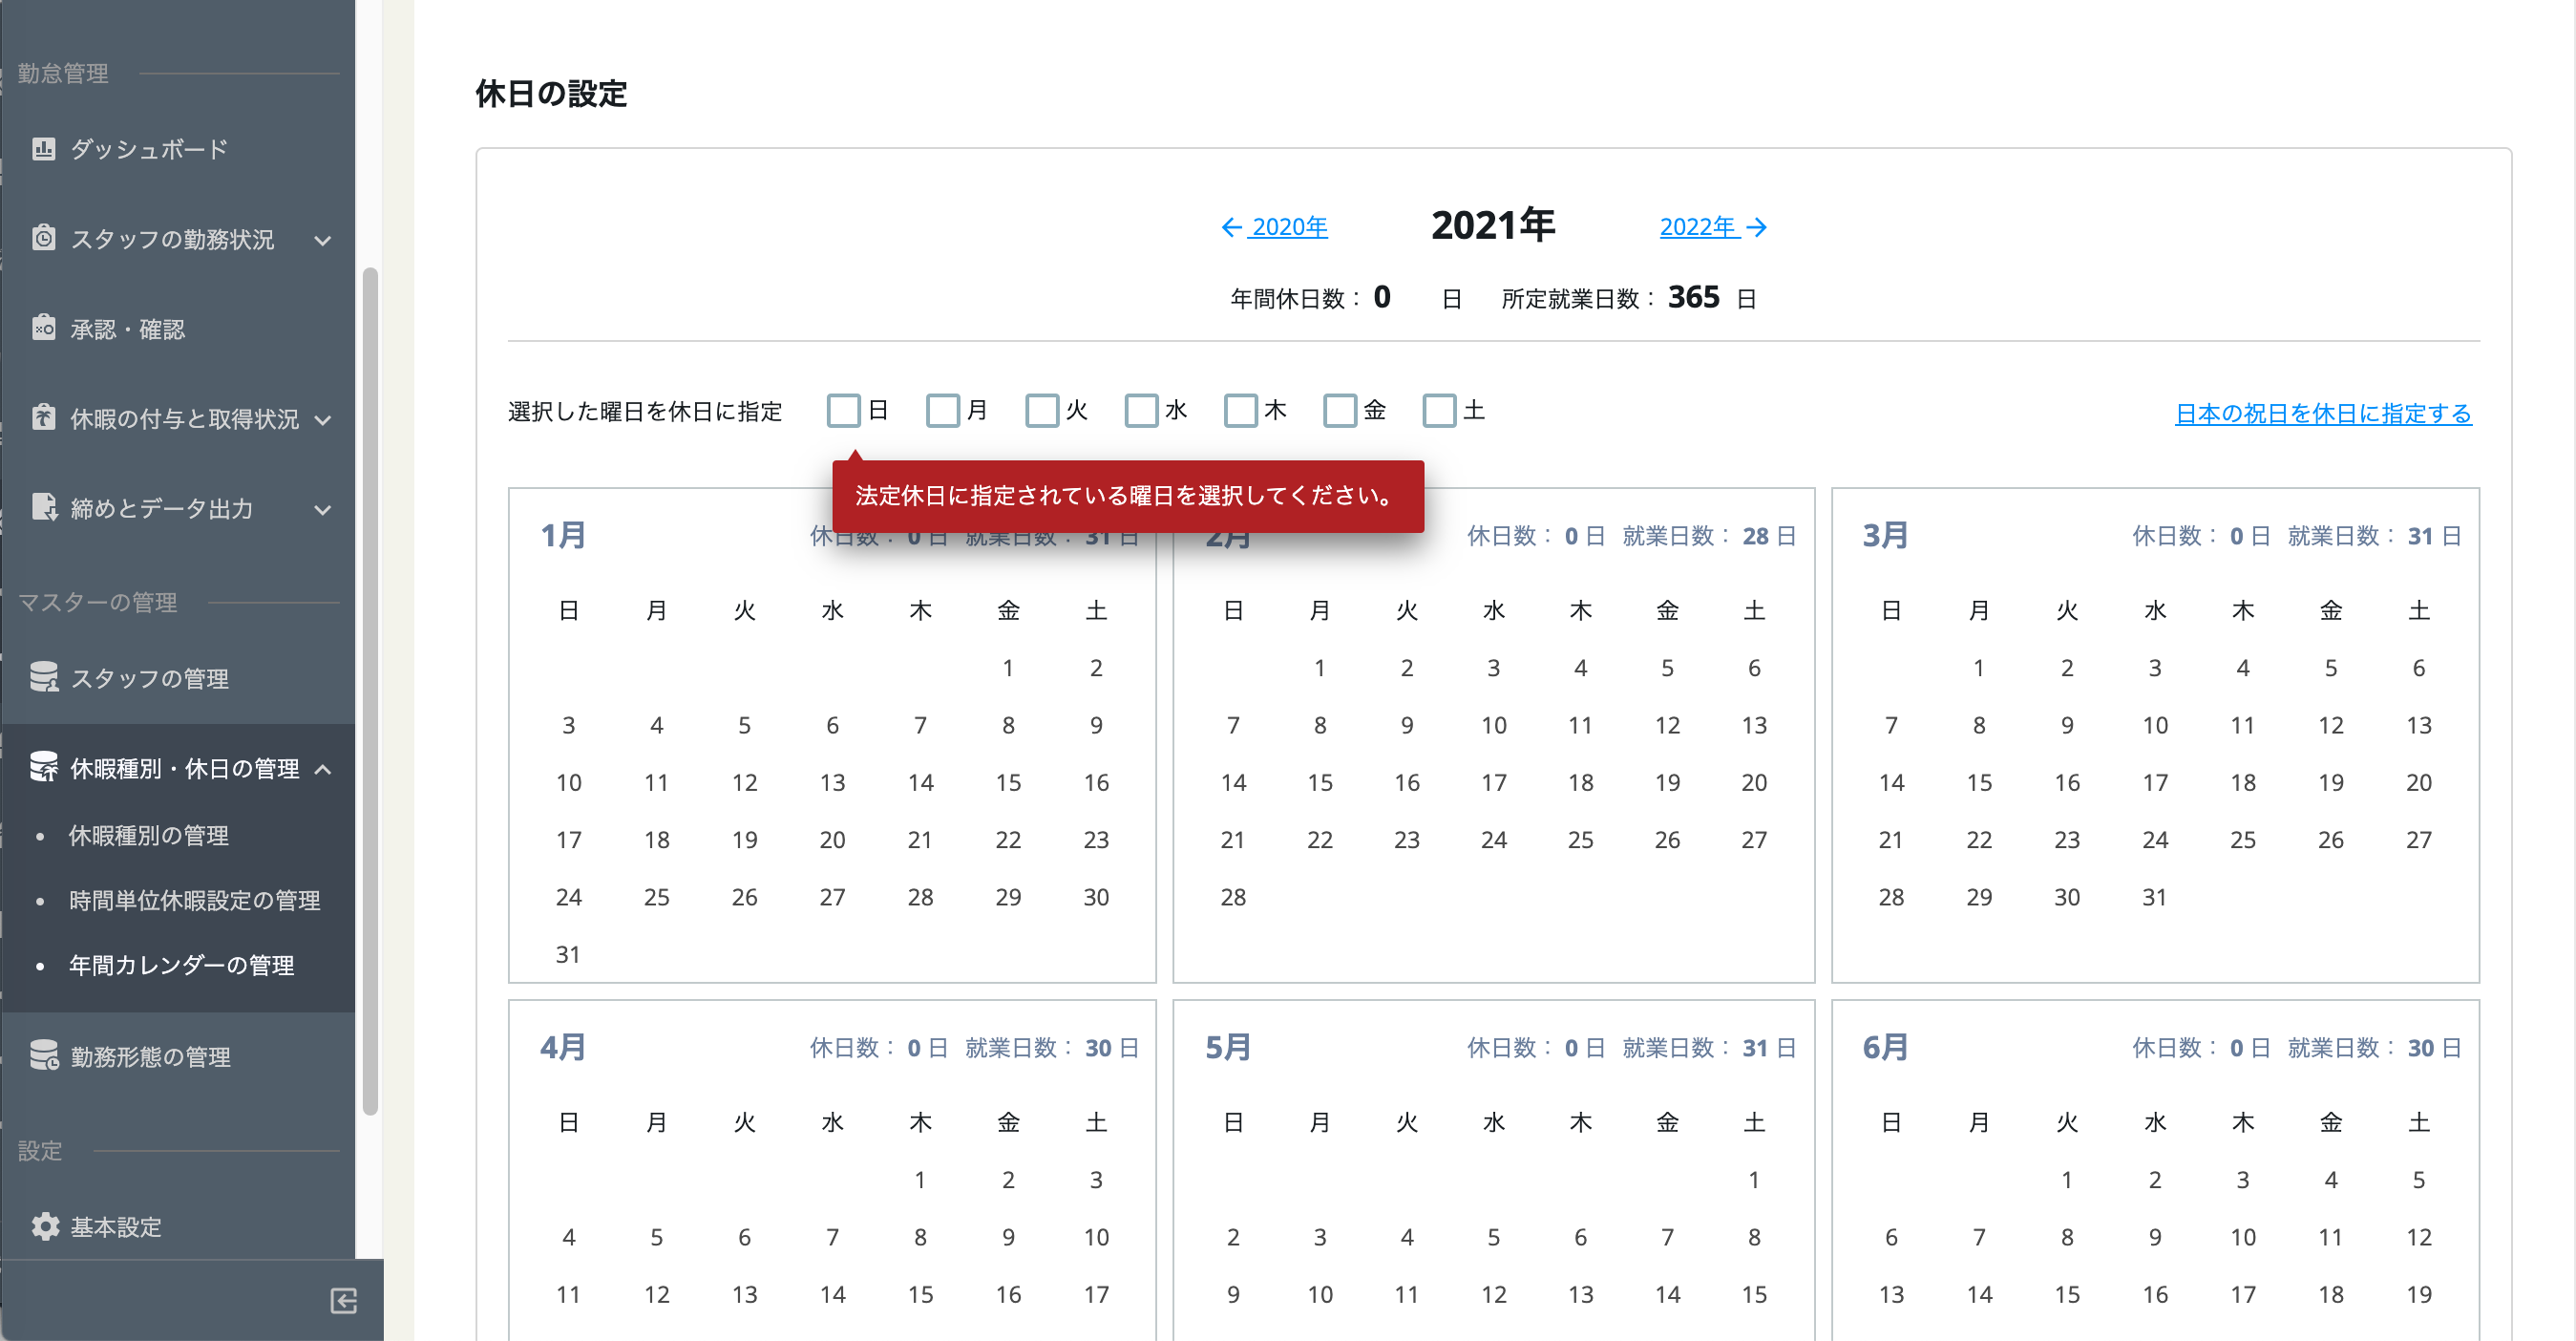Expand the スタッフの勤務状況 chevron
This screenshot has height=1341, width=2576.
coord(322,240)
